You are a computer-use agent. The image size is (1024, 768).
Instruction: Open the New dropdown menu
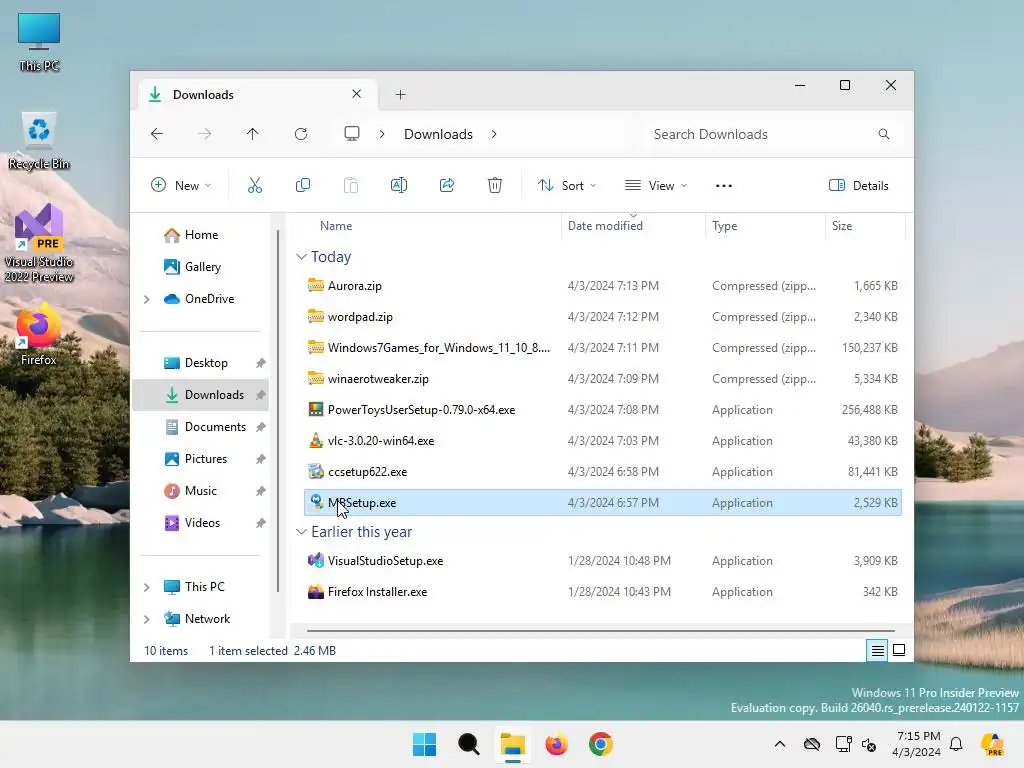[x=181, y=185]
